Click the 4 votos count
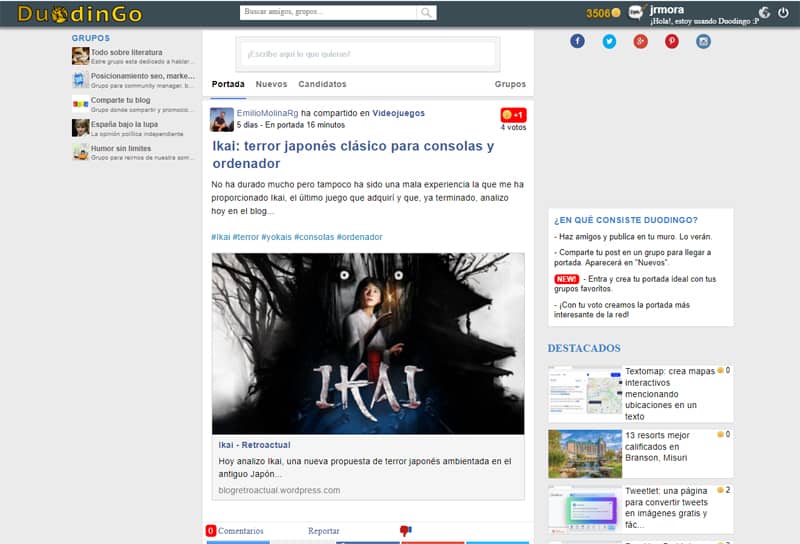This screenshot has height=544, width=800. coord(513,128)
